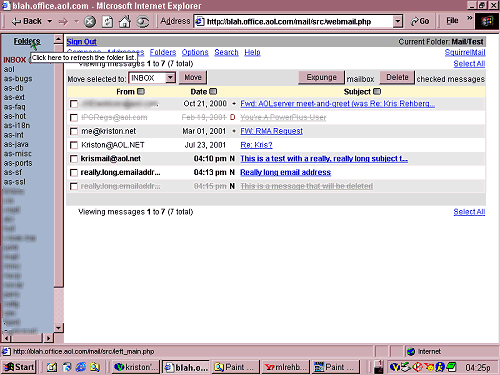Click the Stop icon in browser toolbar
Screen dimensions: 500x375
[89, 22]
